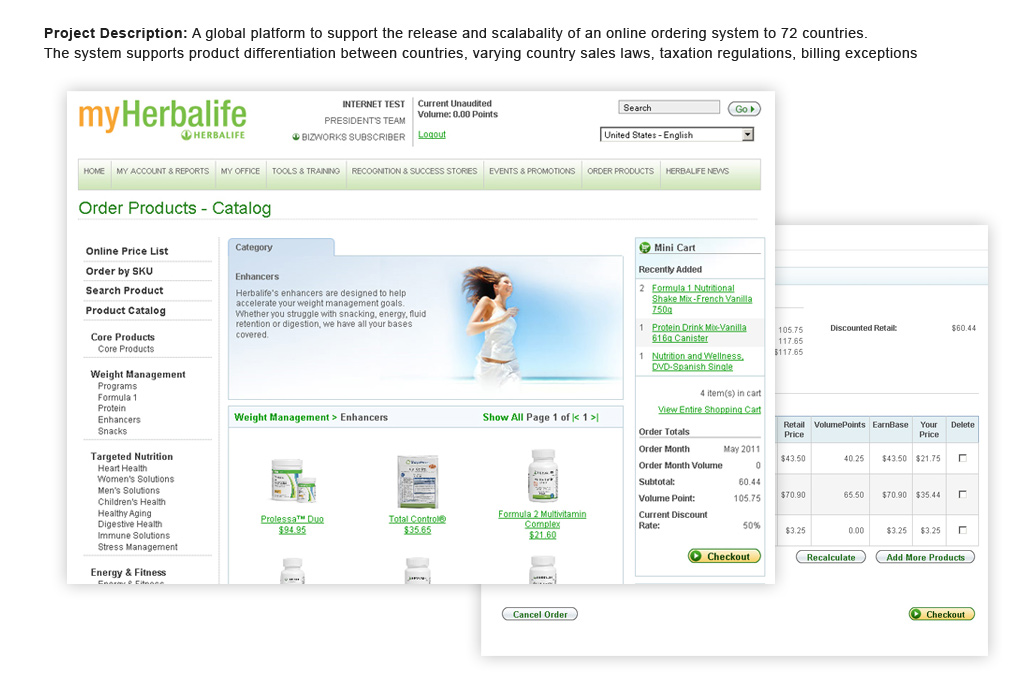The image size is (1024, 690).
Task: Open Search Product page
Action: click(124, 290)
